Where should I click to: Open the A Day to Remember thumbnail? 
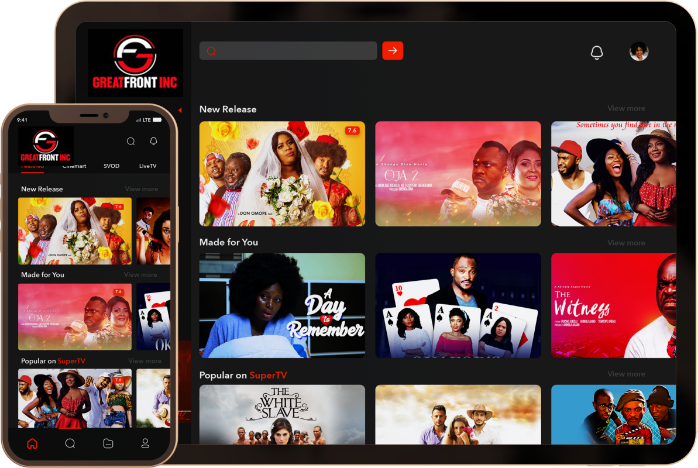(282, 305)
